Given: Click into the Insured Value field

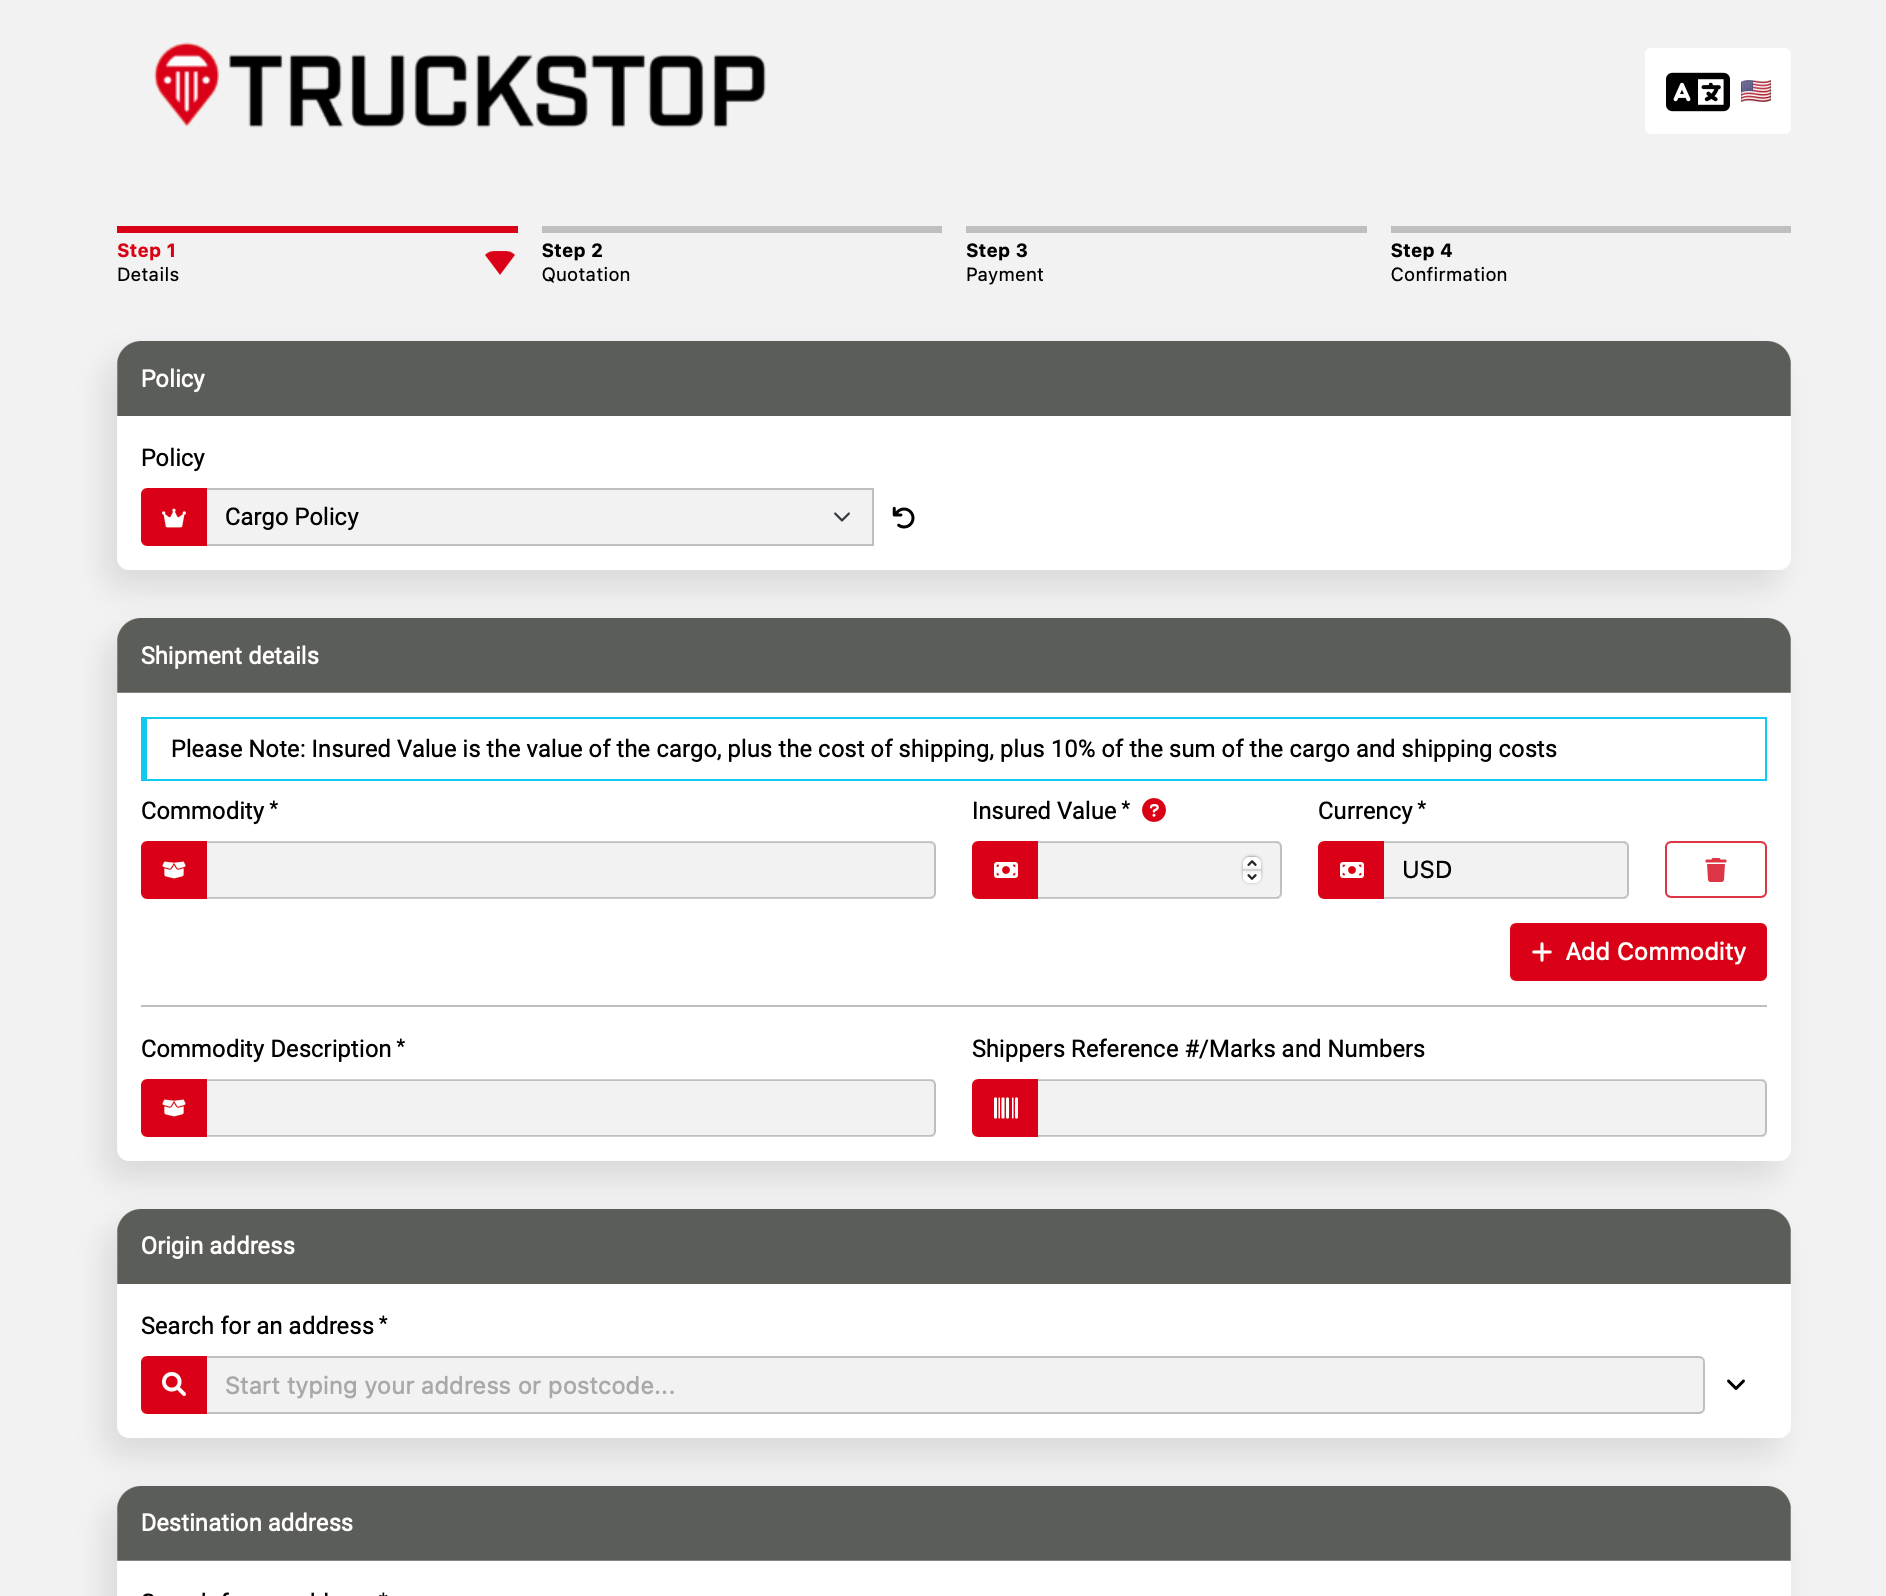Looking at the screenshot, I should 1136,870.
